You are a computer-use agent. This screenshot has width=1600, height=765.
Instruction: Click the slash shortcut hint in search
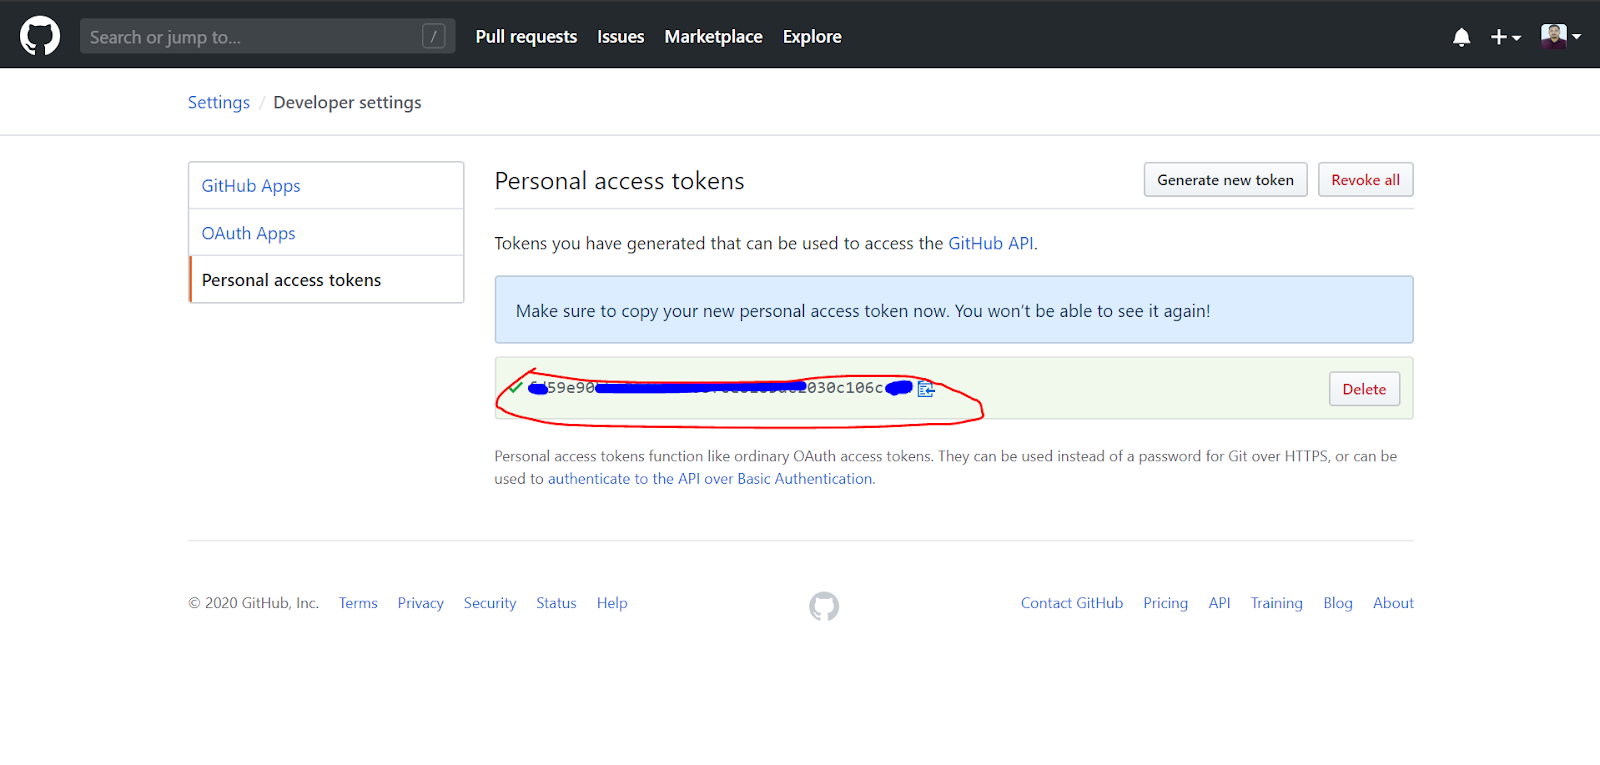click(434, 36)
